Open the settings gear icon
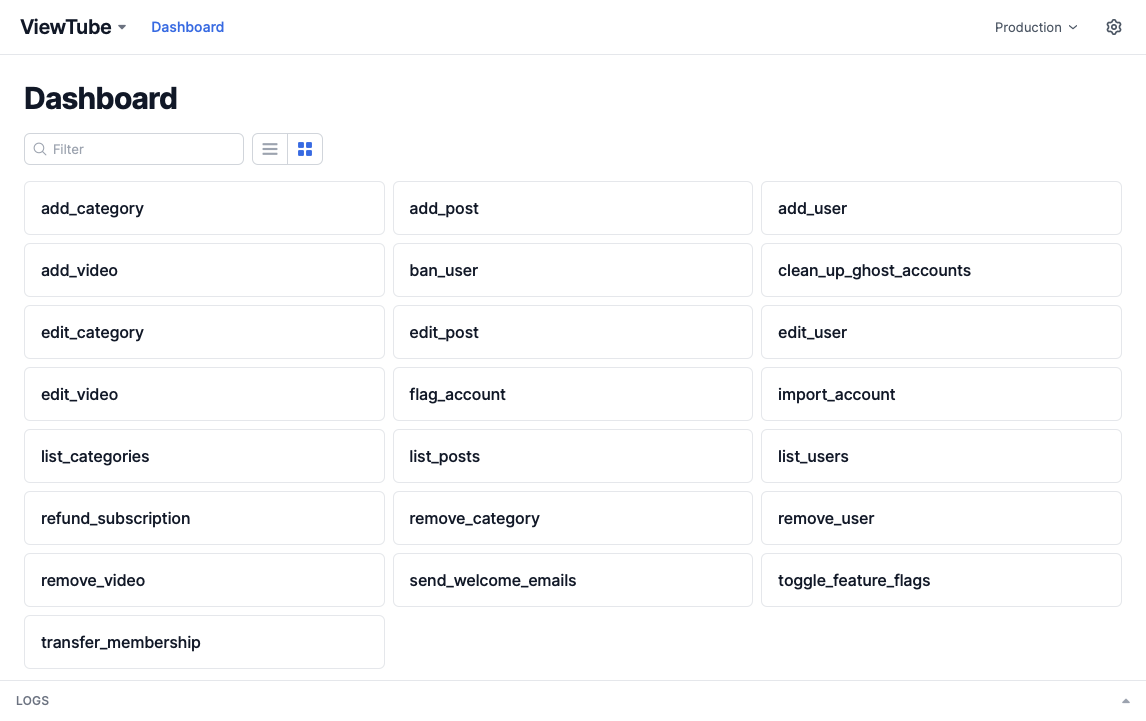Image resolution: width=1146 pixels, height=721 pixels. pos(1114,27)
